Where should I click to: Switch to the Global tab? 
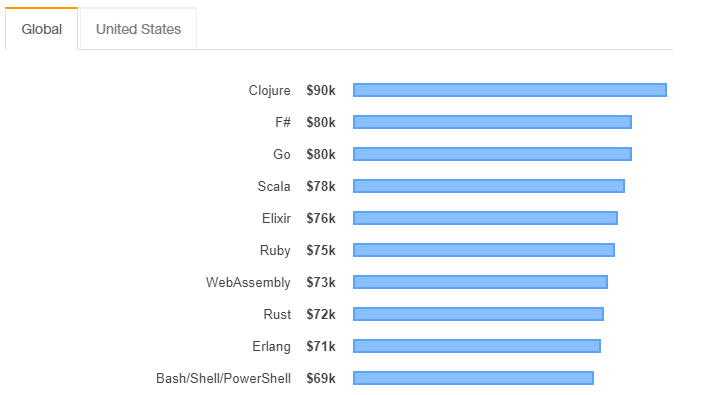click(x=41, y=29)
